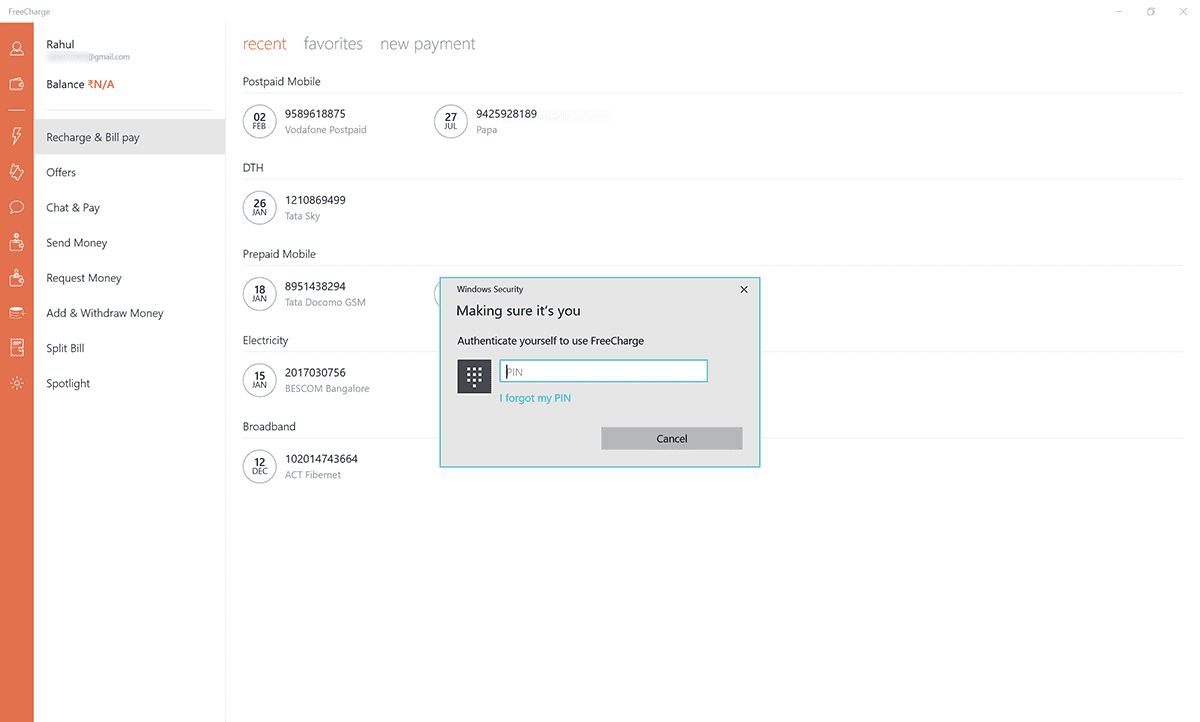Focus the PIN input field
Viewport: 1200px width, 722px height.
(603, 372)
